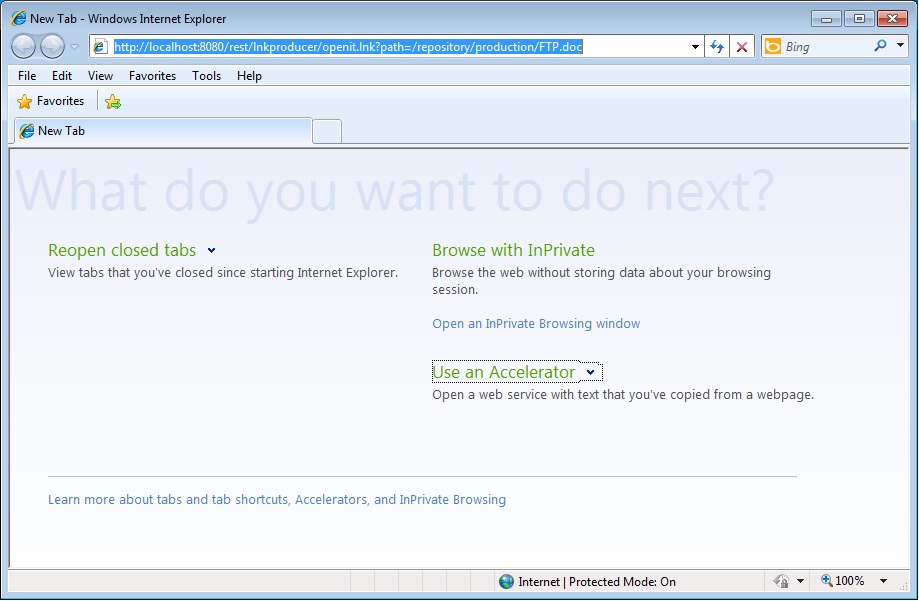919x601 pixels.
Task: Click the Refresh page icon
Action: (x=717, y=47)
